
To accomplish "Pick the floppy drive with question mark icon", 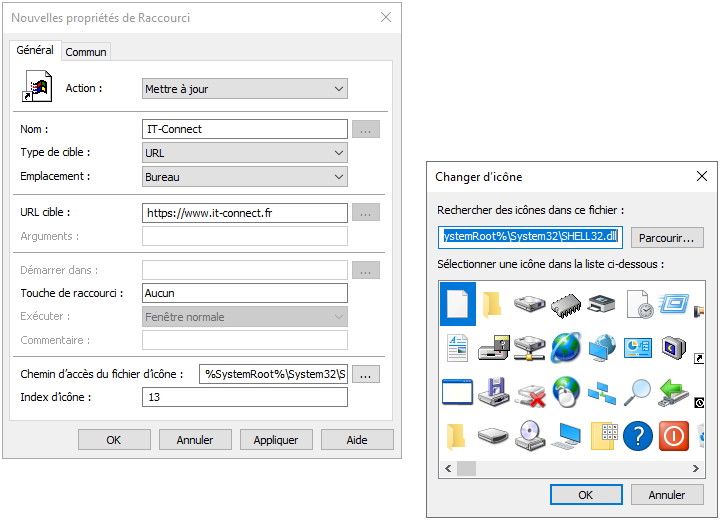I will 494,348.
